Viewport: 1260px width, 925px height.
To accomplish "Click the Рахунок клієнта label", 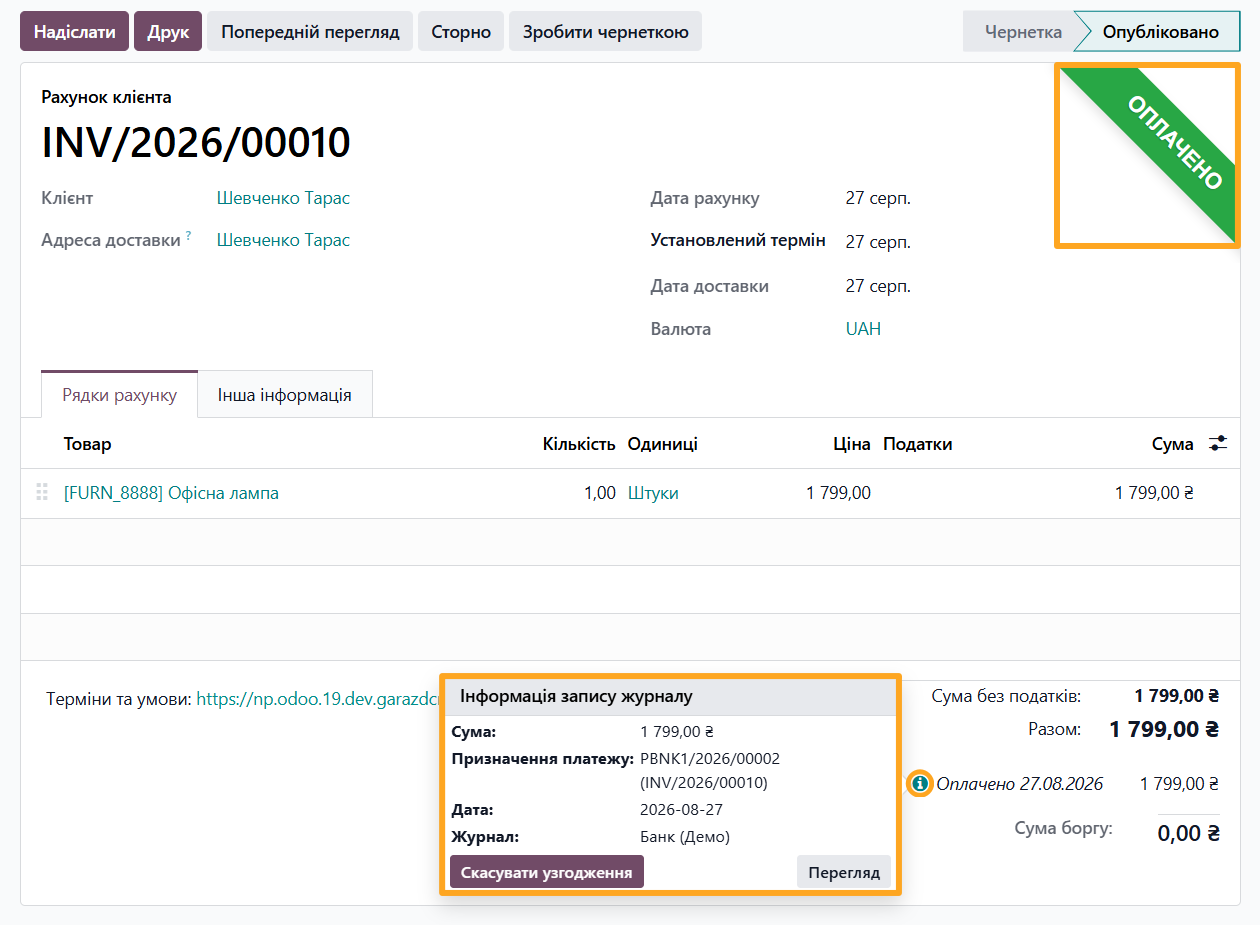I will tap(106, 97).
